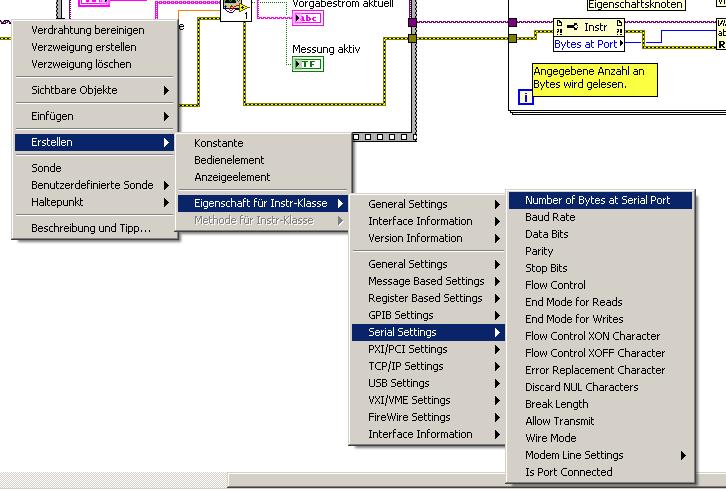Select Parity property
726x490 pixels.
pos(601,251)
